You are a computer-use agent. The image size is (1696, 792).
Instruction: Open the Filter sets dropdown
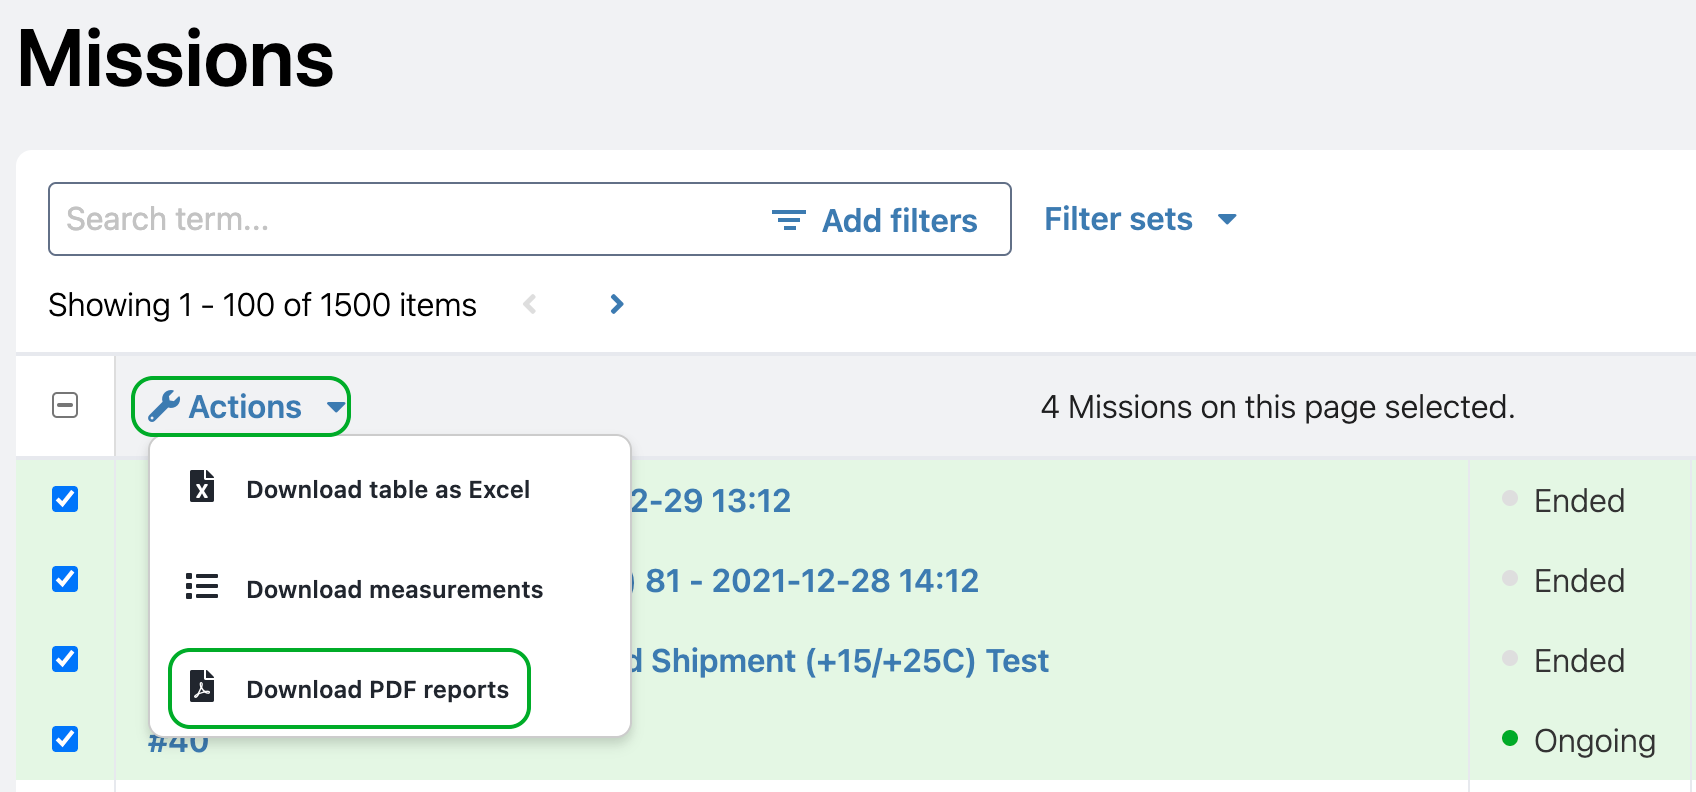coord(1140,219)
